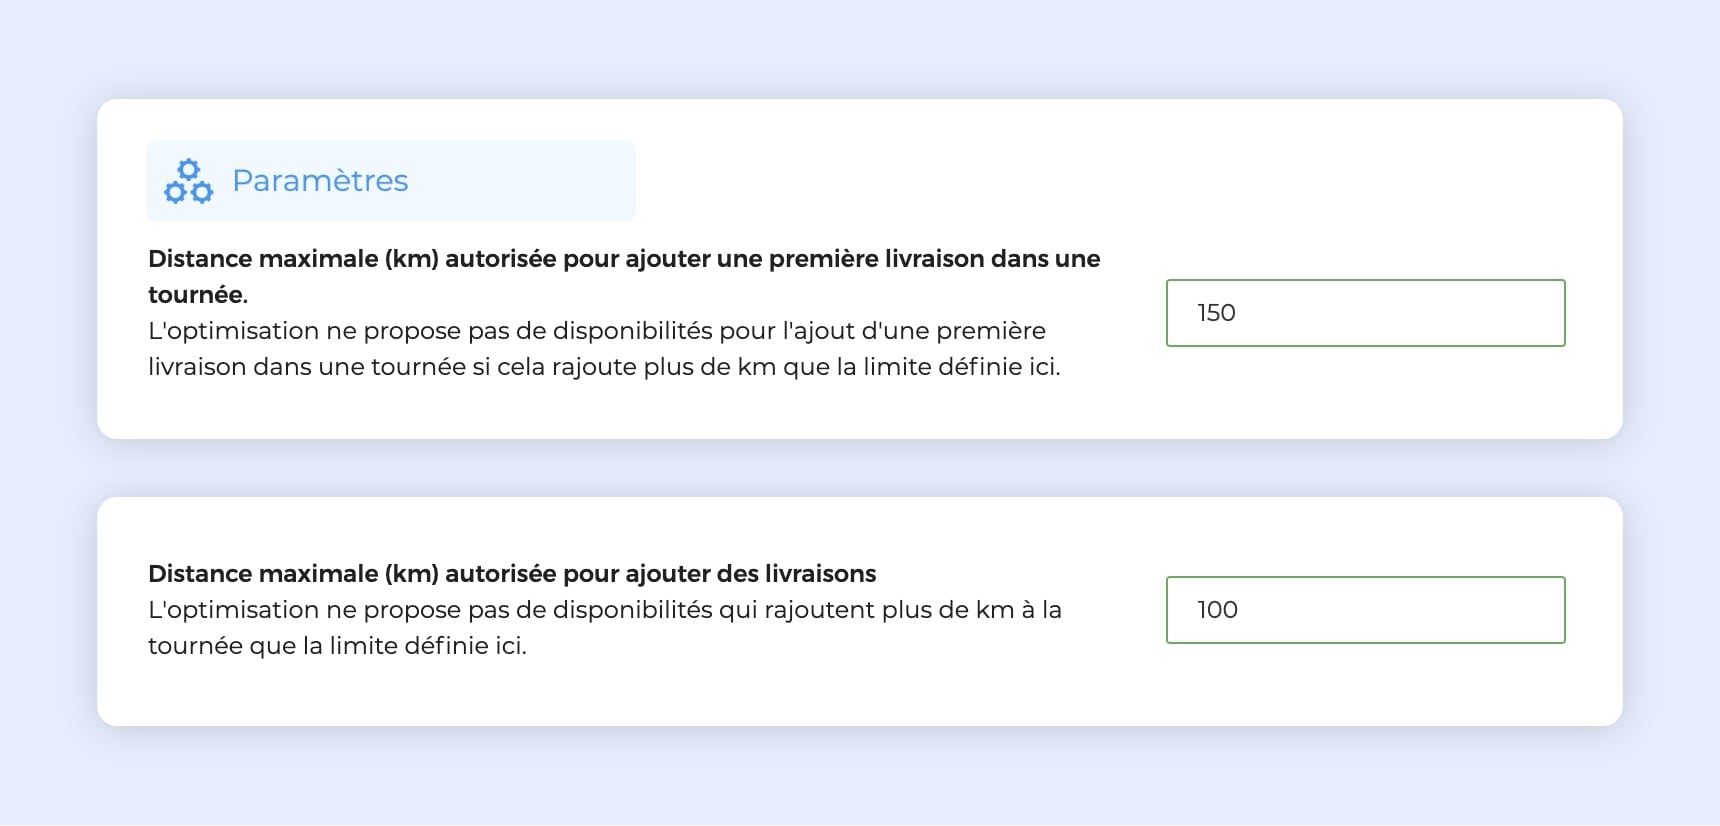The height and width of the screenshot is (826, 1720).
Task: Focus the added-deliveries distance field showing 100
Action: click(x=1365, y=610)
